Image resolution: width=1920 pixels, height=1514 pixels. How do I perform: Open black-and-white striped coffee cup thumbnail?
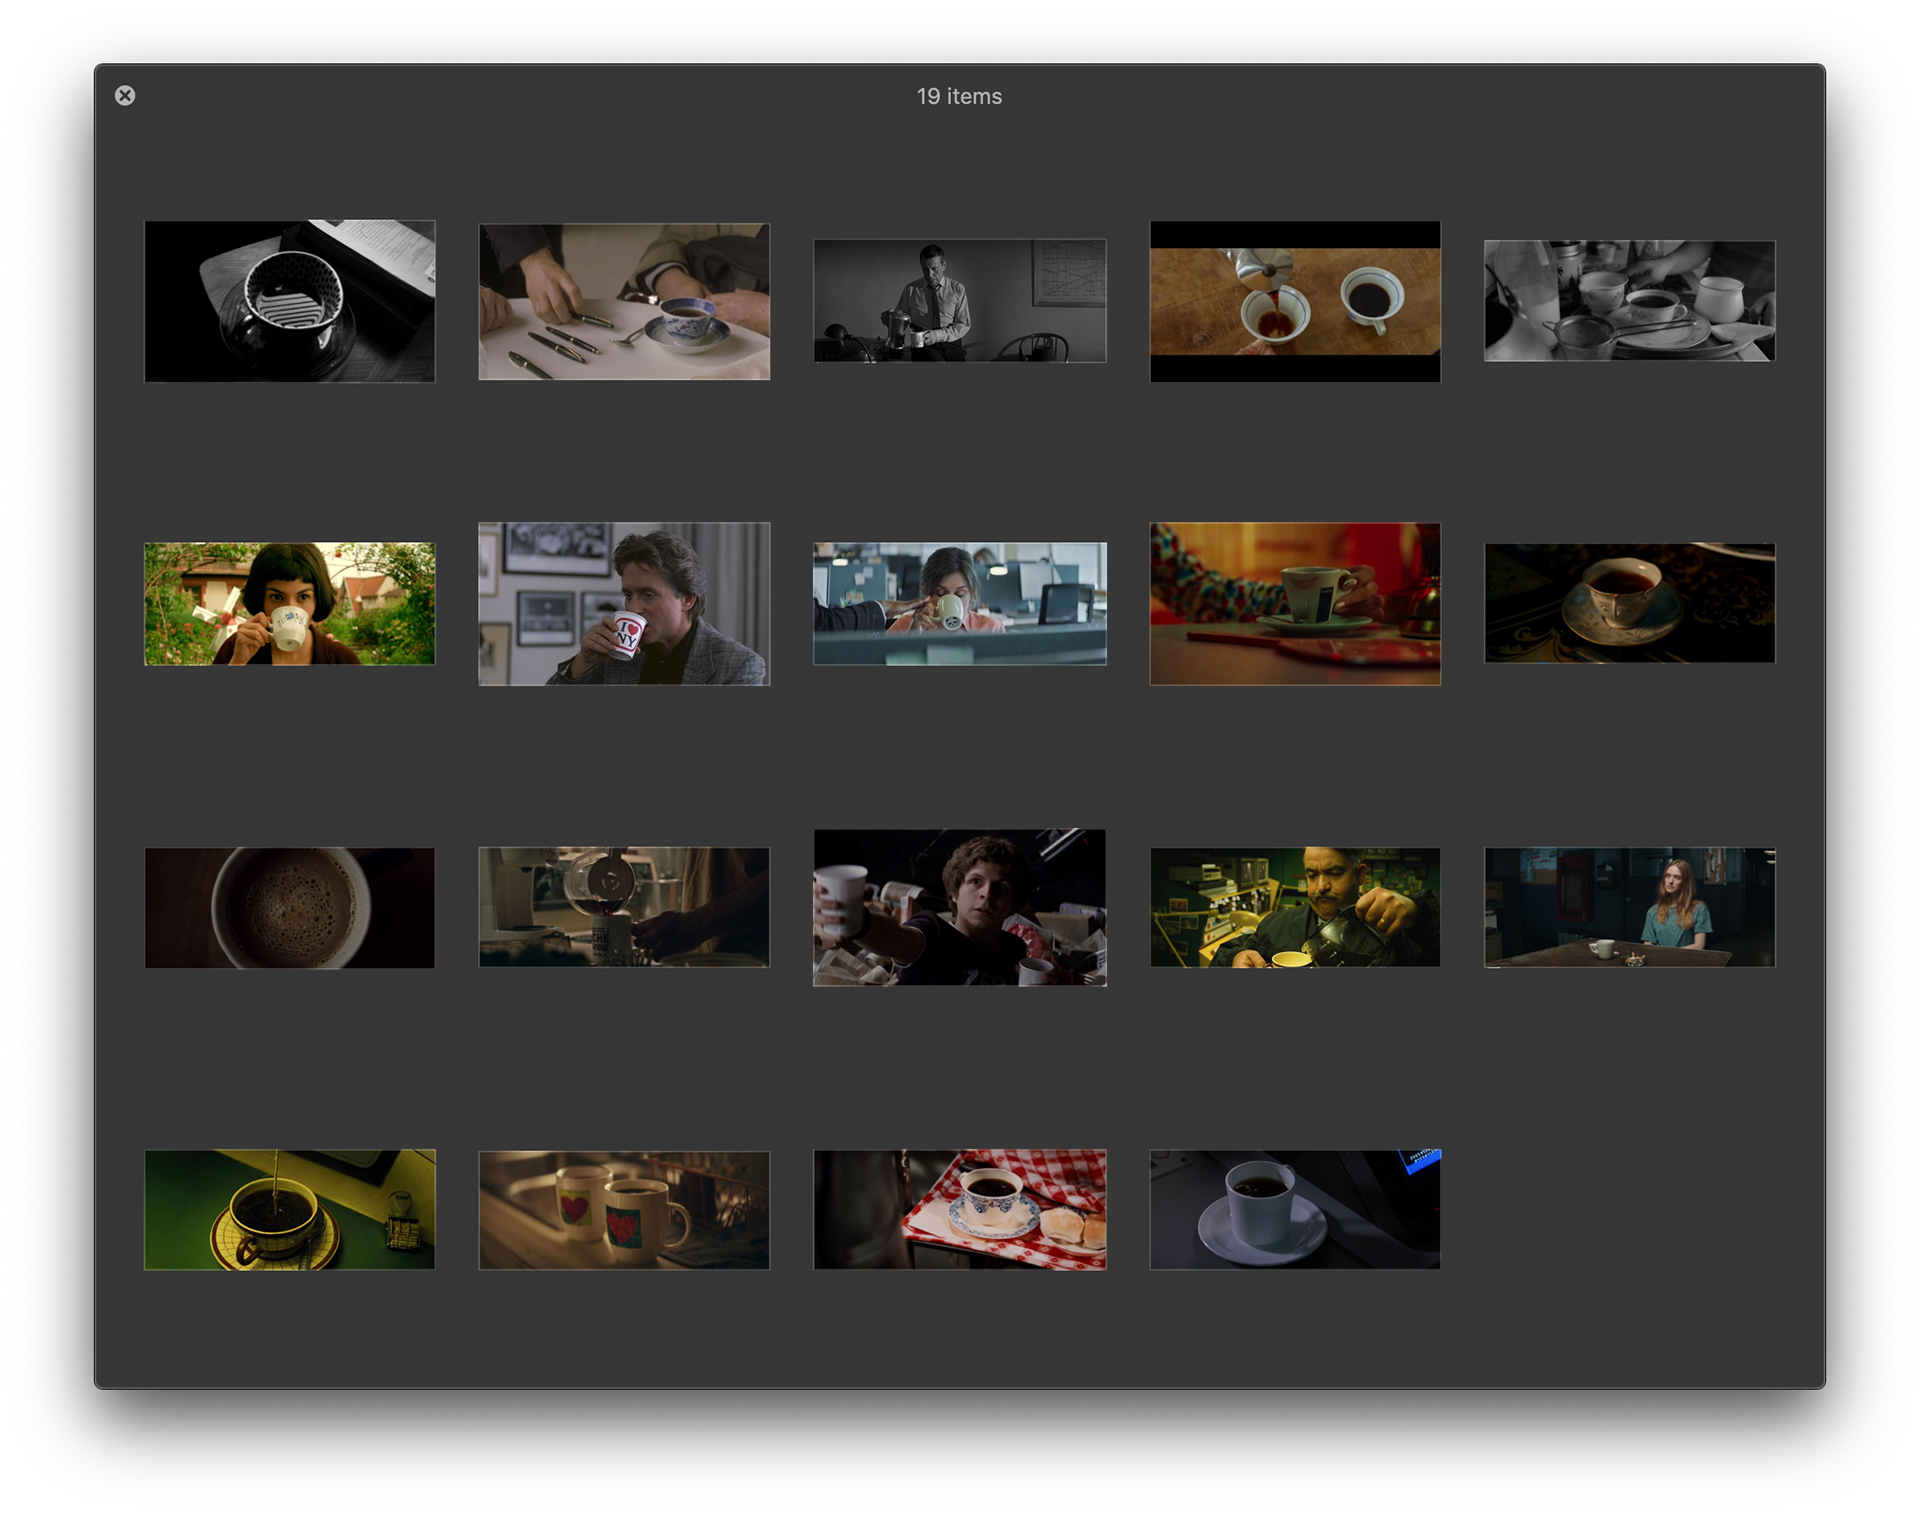(x=290, y=301)
